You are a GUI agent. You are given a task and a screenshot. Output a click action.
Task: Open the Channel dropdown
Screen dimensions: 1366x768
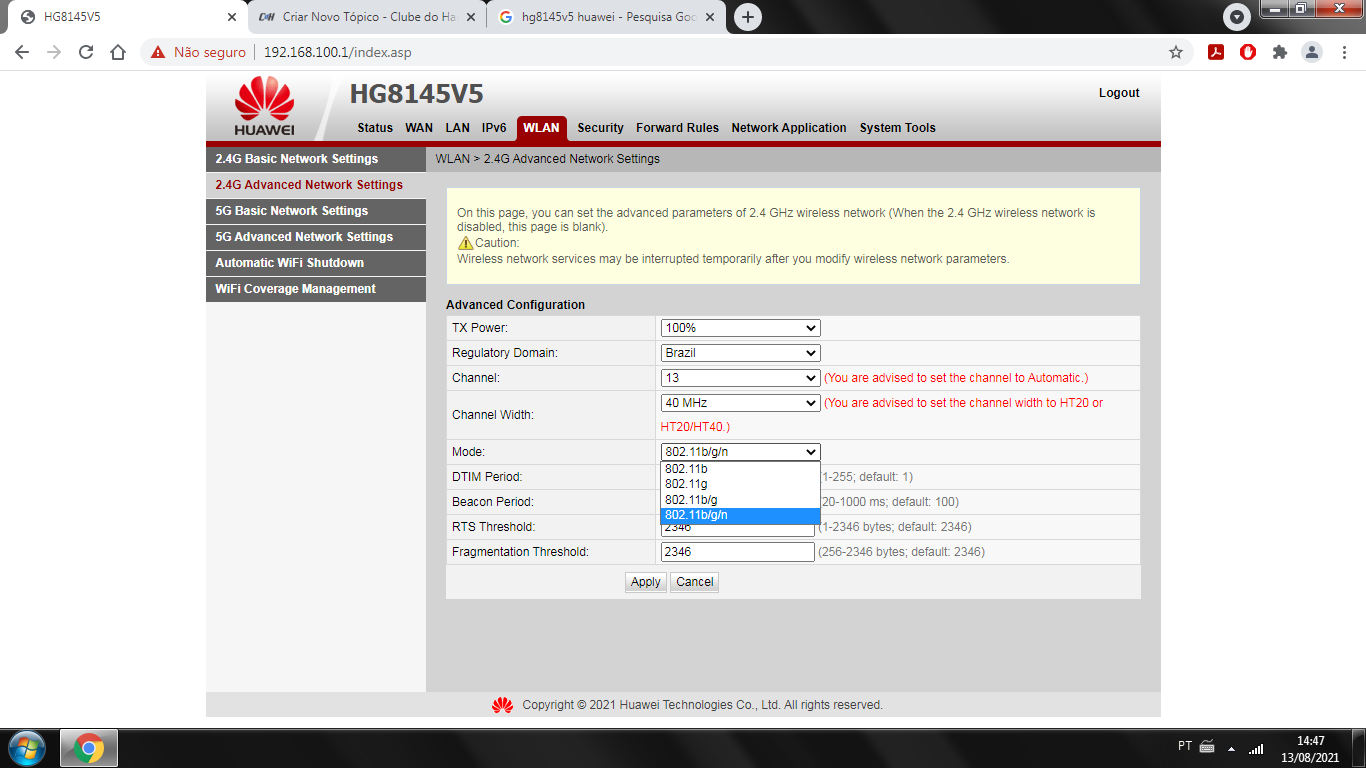click(x=740, y=378)
